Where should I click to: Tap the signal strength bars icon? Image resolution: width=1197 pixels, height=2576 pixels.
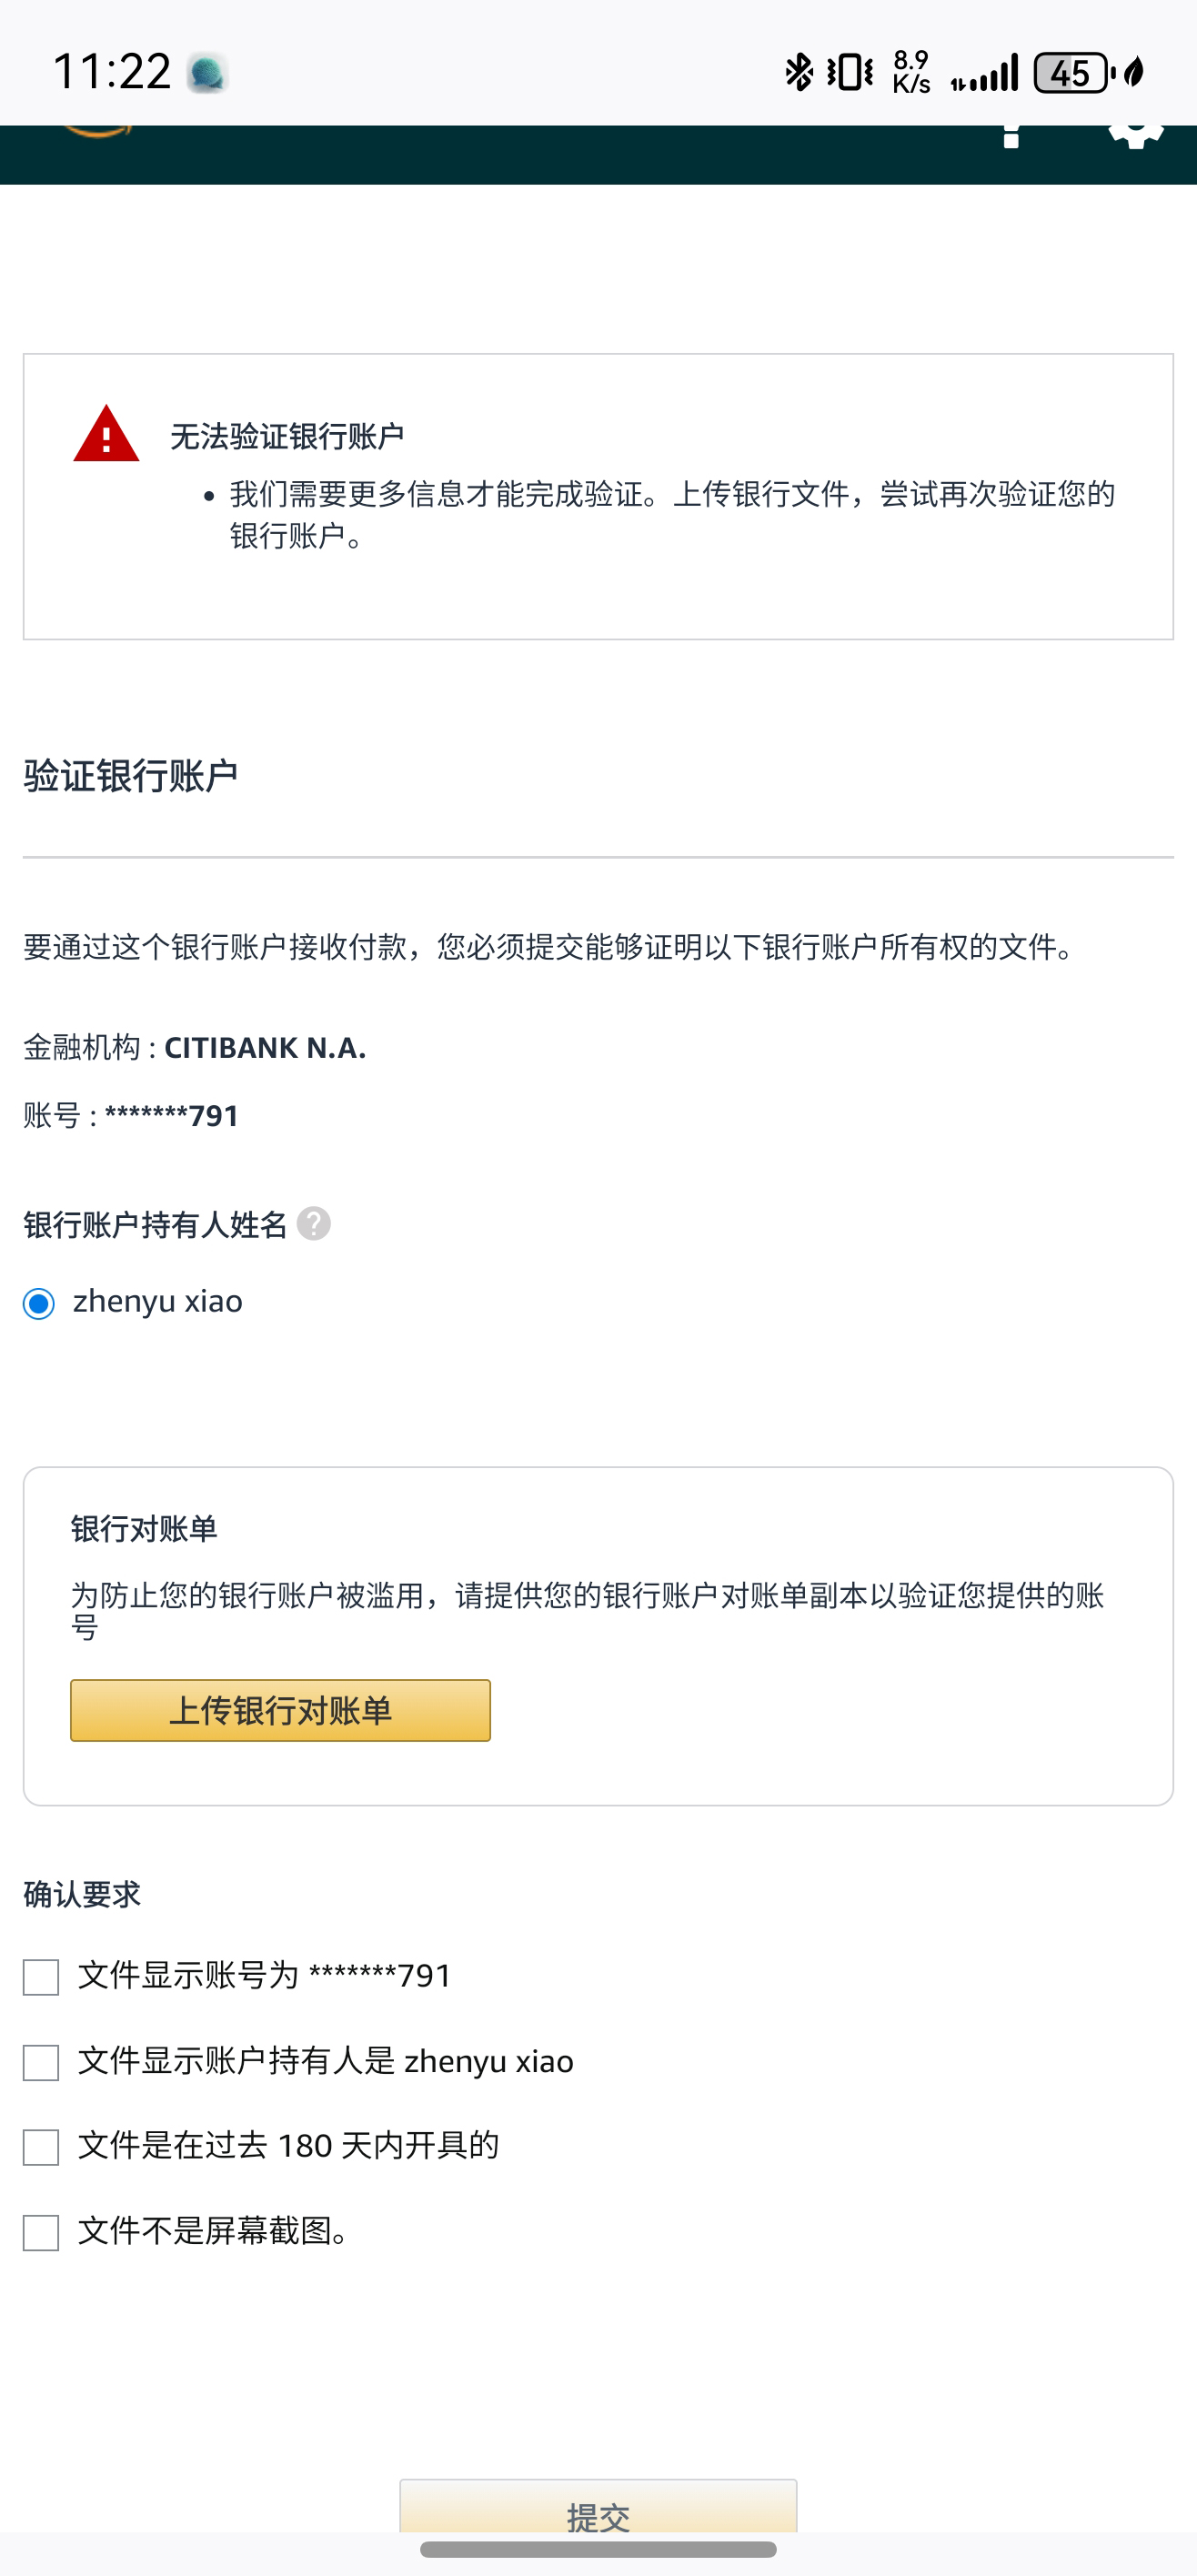pyautogui.click(x=985, y=72)
